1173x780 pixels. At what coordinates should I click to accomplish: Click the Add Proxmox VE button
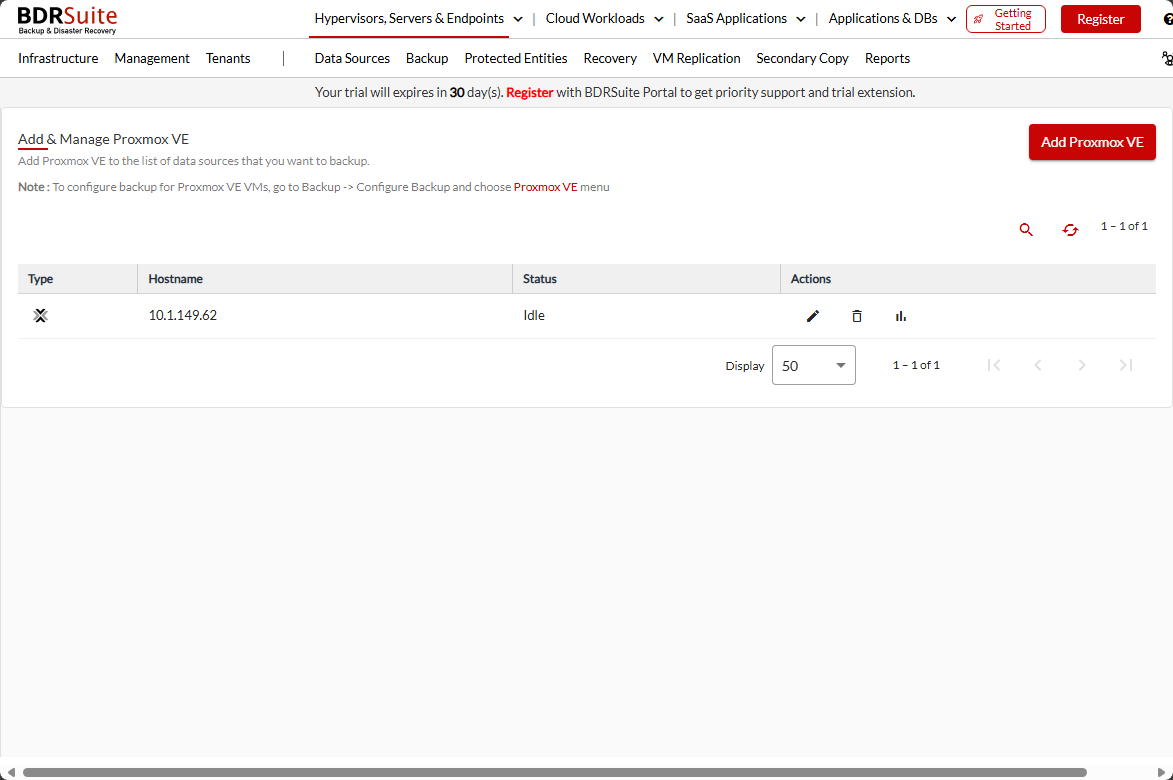[1092, 142]
